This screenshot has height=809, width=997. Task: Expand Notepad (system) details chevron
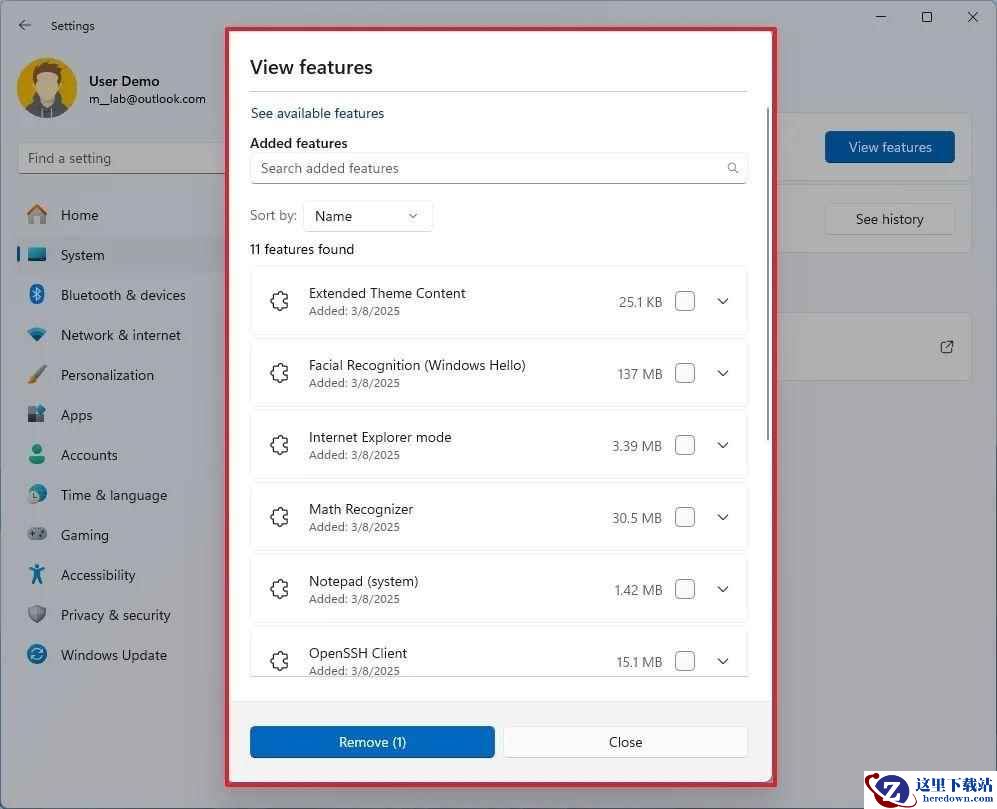(x=723, y=588)
